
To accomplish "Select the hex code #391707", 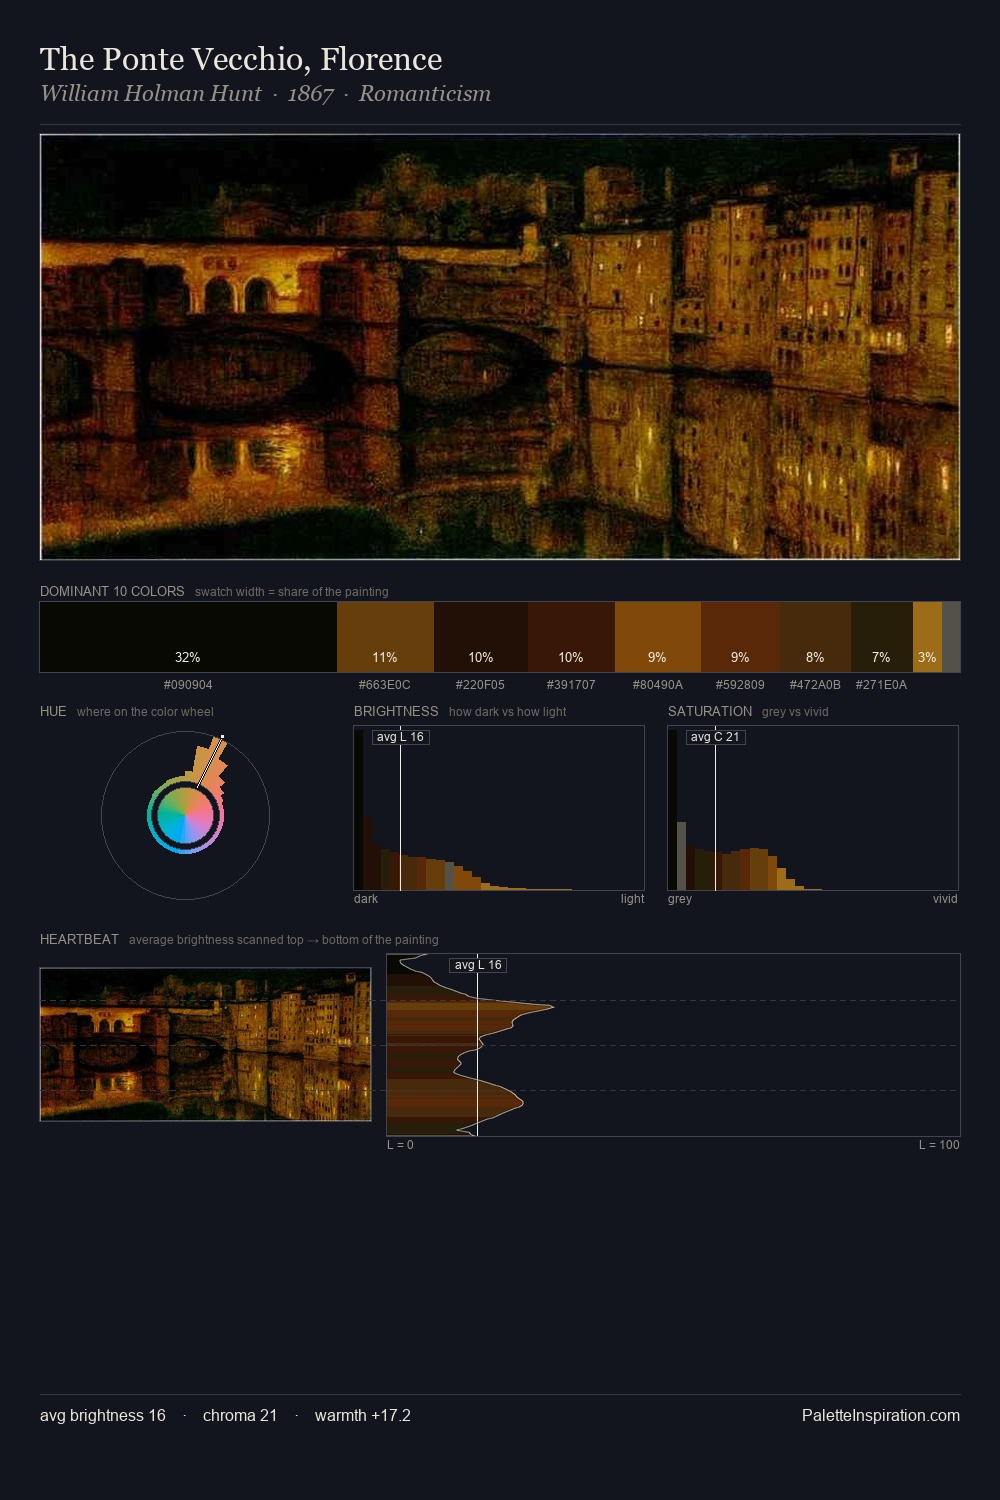I will pyautogui.click(x=571, y=685).
